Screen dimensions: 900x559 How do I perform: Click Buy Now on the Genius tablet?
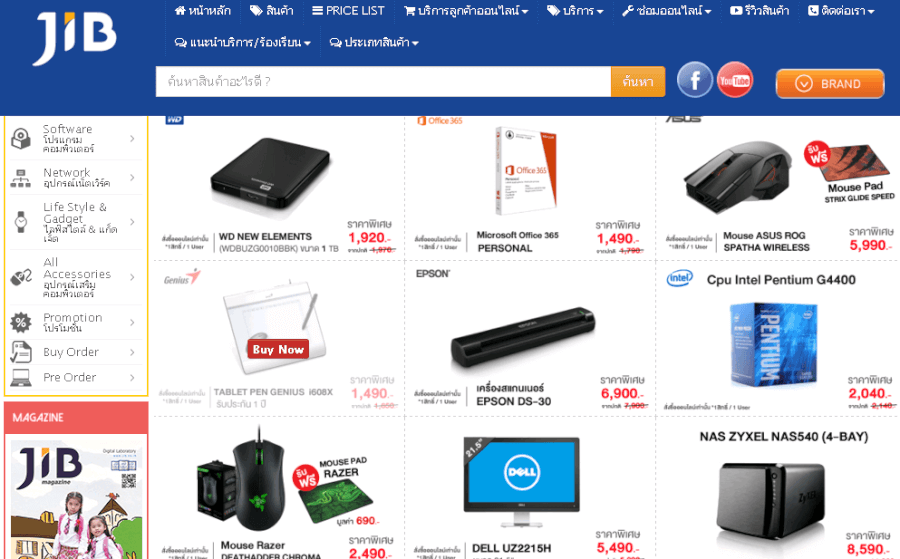click(278, 349)
